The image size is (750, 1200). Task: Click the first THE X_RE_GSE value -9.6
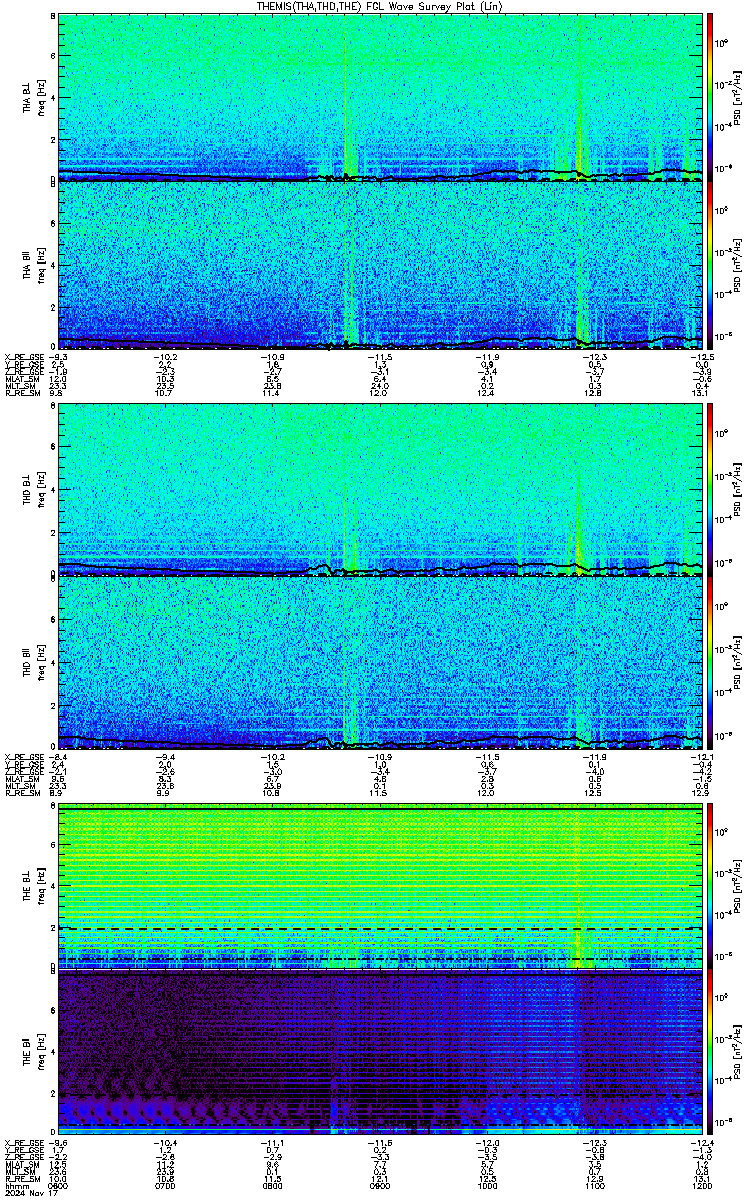coord(58,1143)
